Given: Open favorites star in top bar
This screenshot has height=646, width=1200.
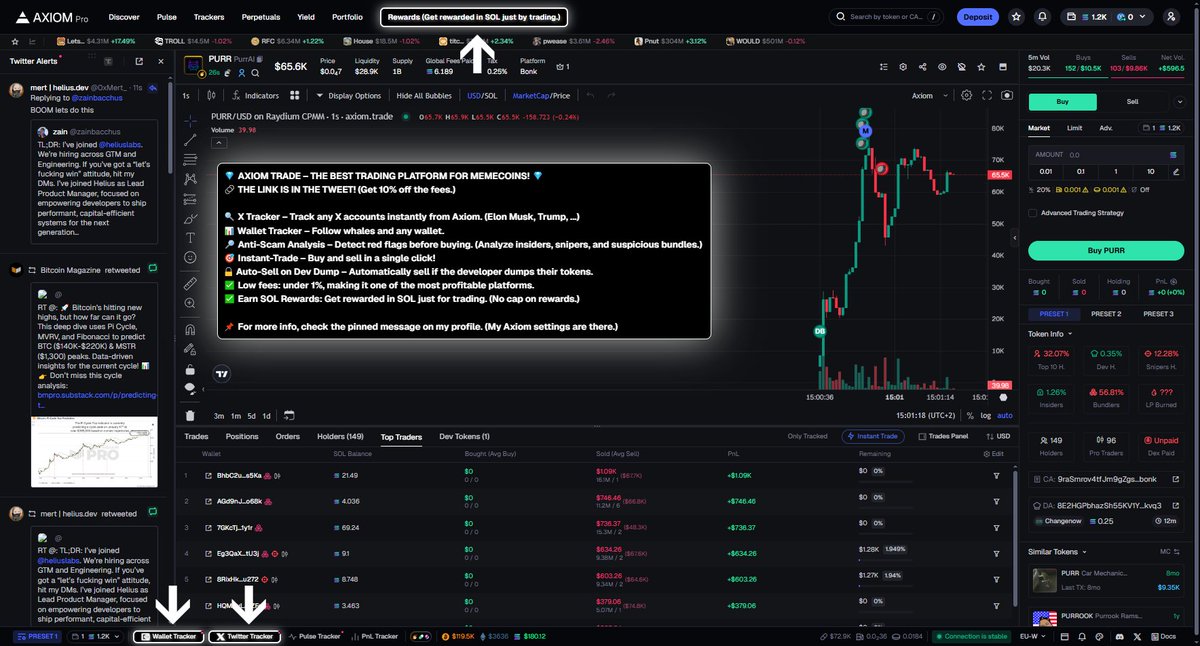Looking at the screenshot, I should point(1016,17).
